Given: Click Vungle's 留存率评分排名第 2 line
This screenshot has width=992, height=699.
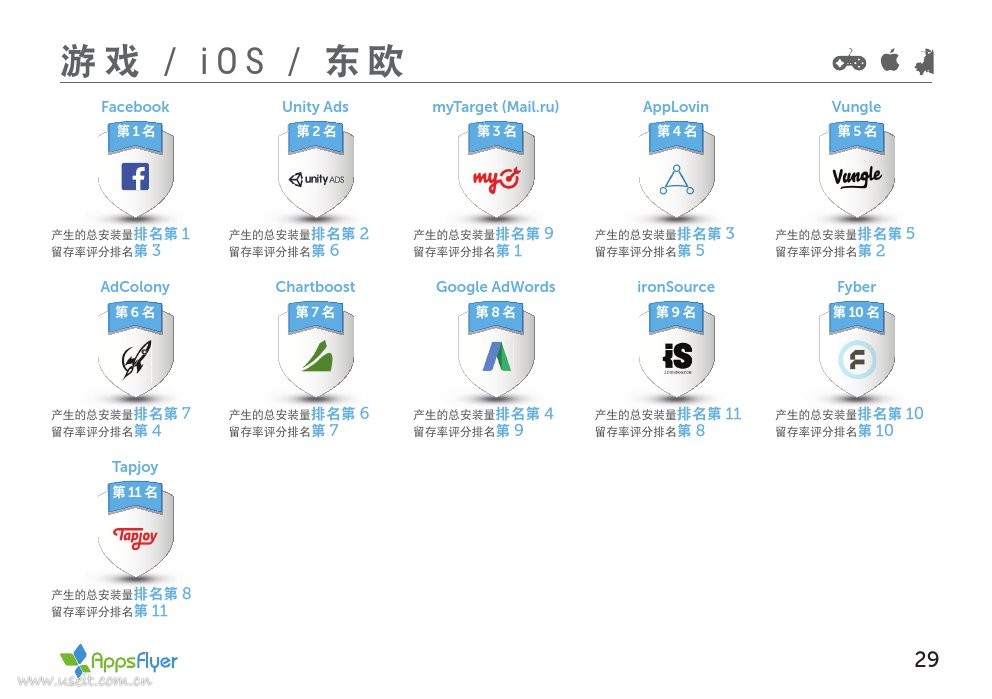Looking at the screenshot, I should [x=831, y=251].
